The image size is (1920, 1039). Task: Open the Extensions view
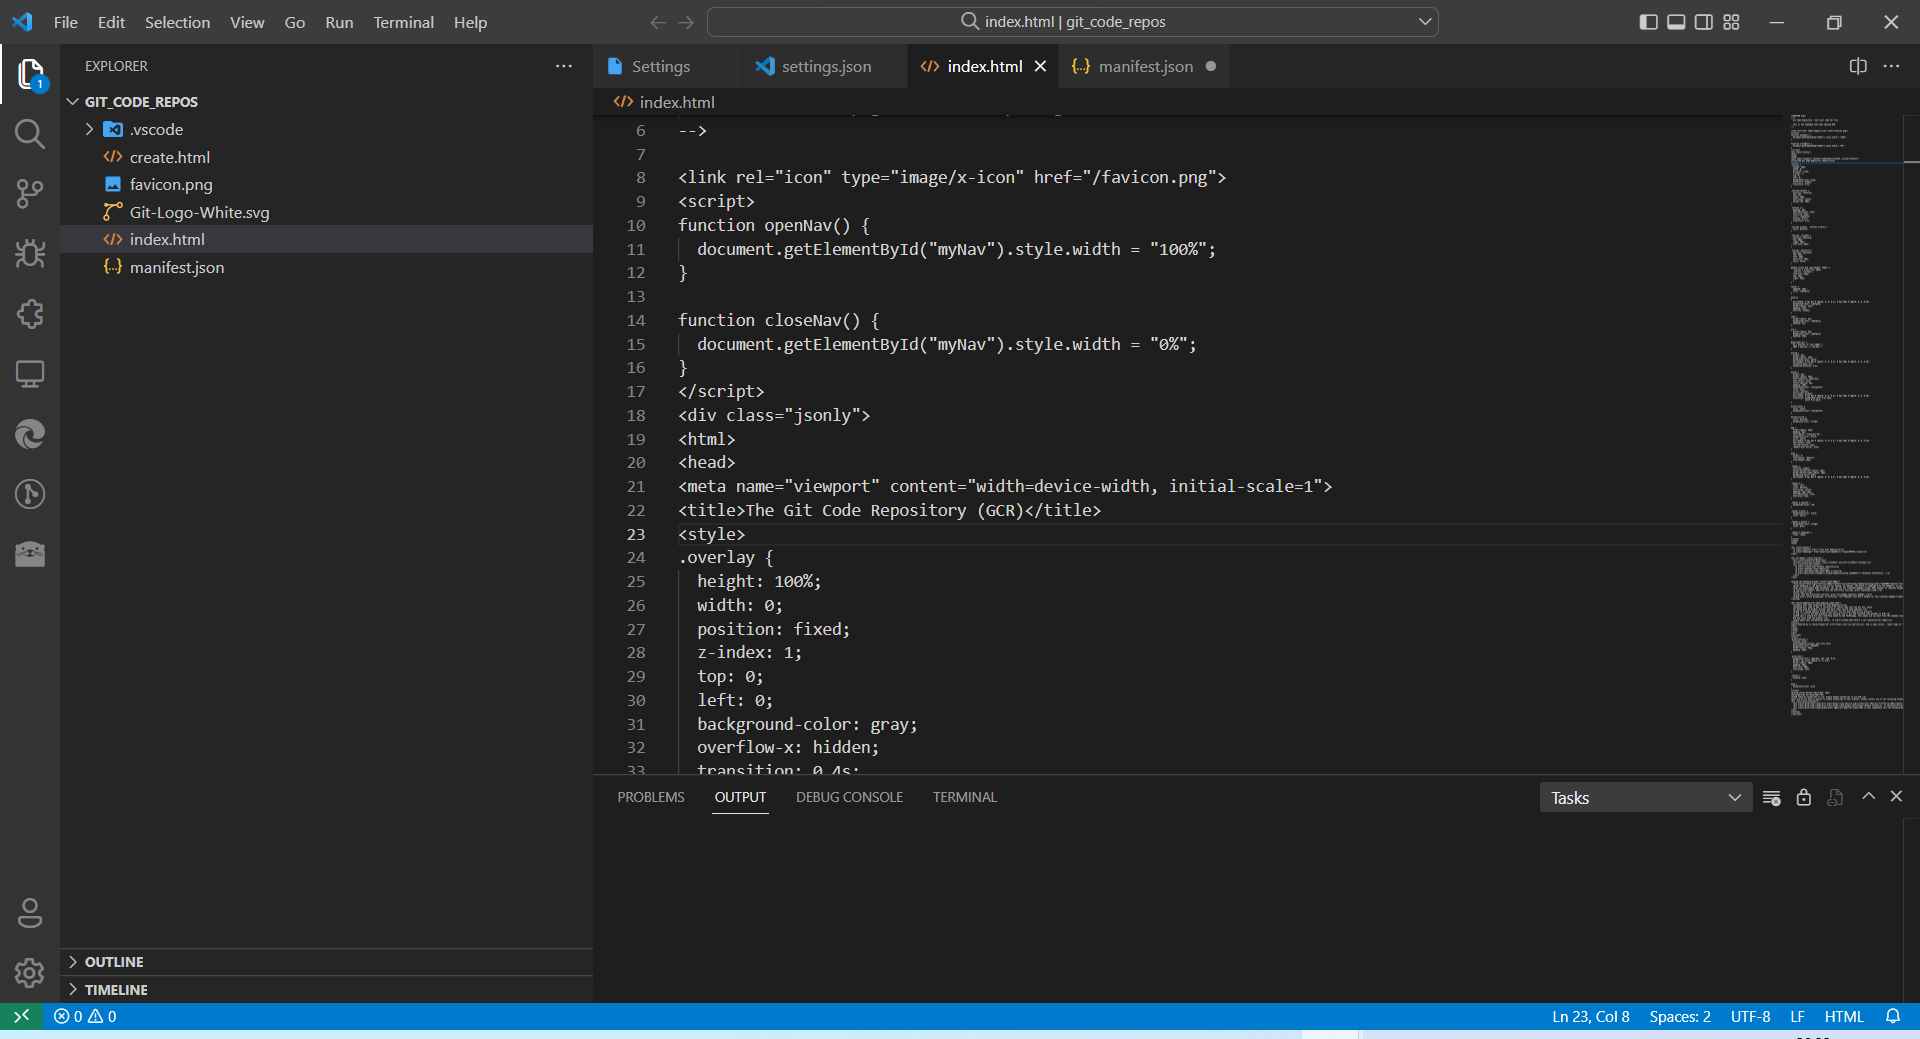(30, 314)
